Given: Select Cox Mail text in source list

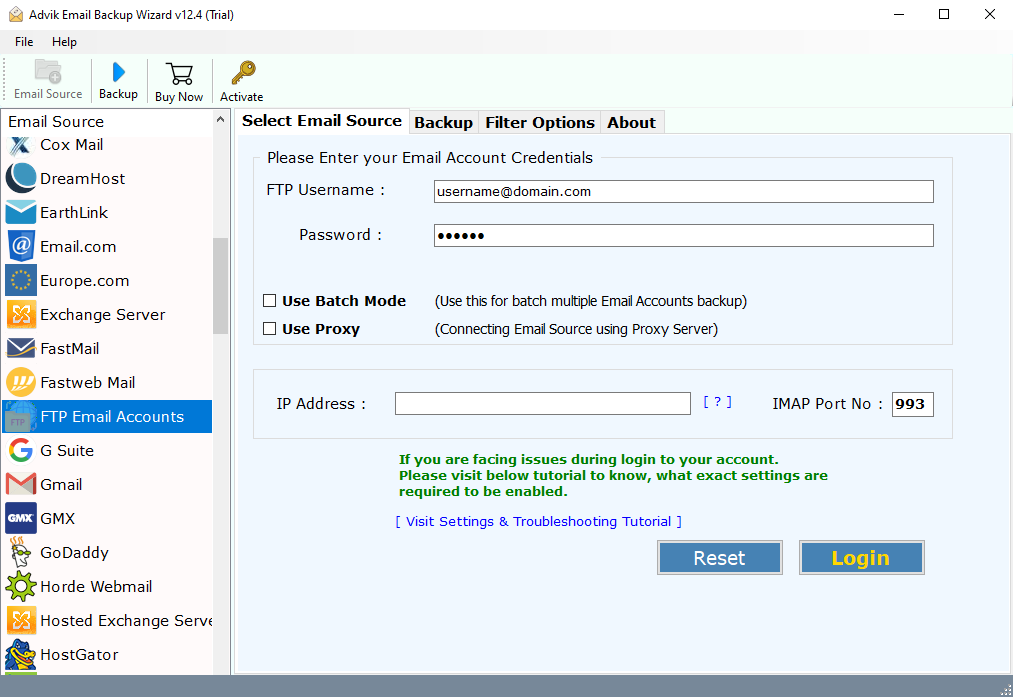Looking at the screenshot, I should 72,145.
